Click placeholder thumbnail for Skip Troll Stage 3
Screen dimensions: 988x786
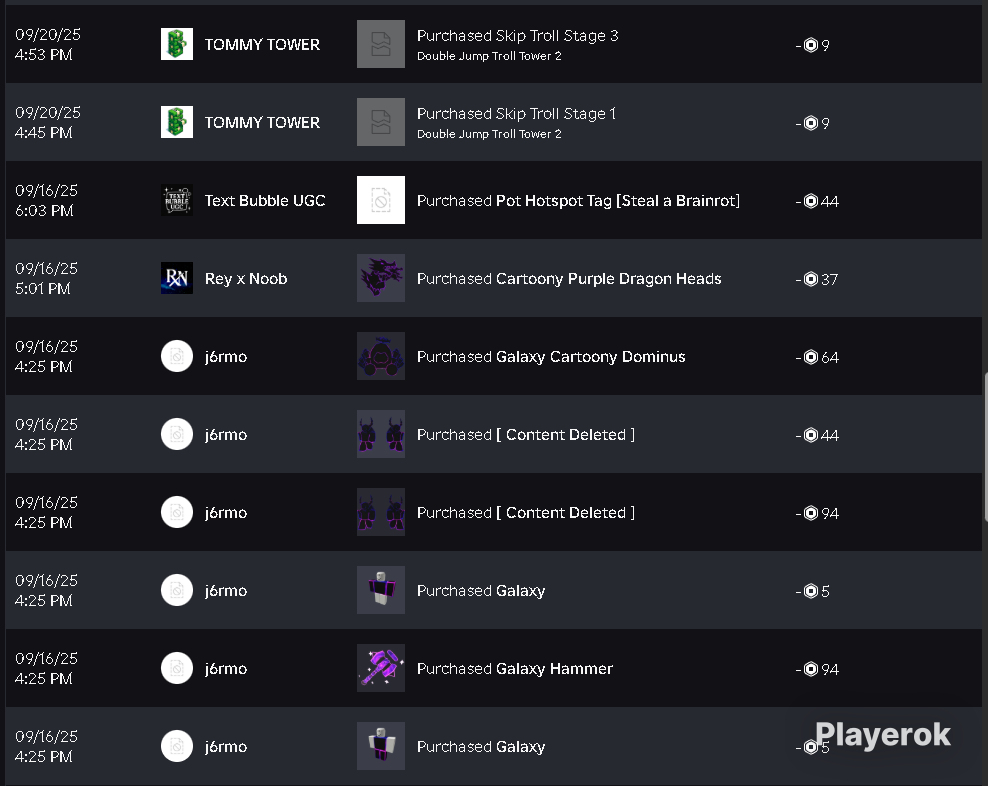point(381,44)
